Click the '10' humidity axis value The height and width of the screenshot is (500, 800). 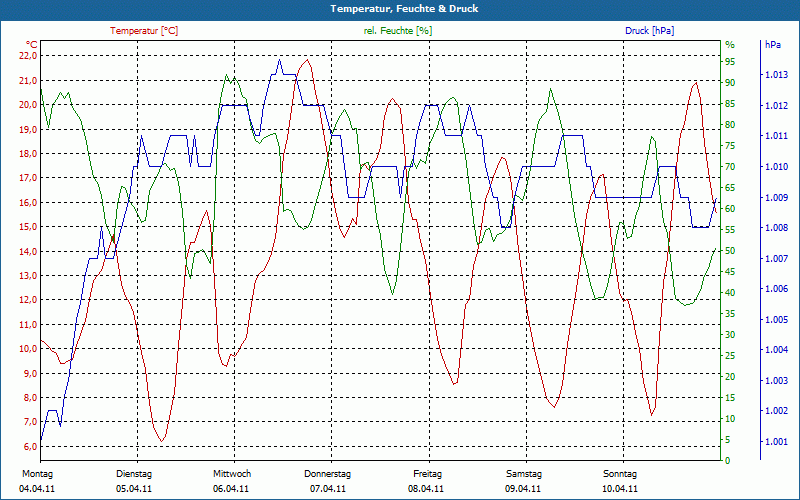point(730,419)
